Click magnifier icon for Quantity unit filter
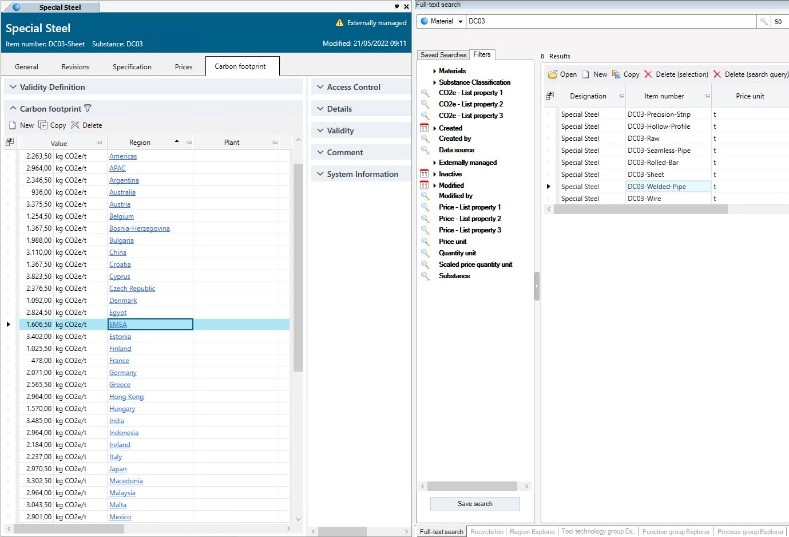 (x=425, y=253)
